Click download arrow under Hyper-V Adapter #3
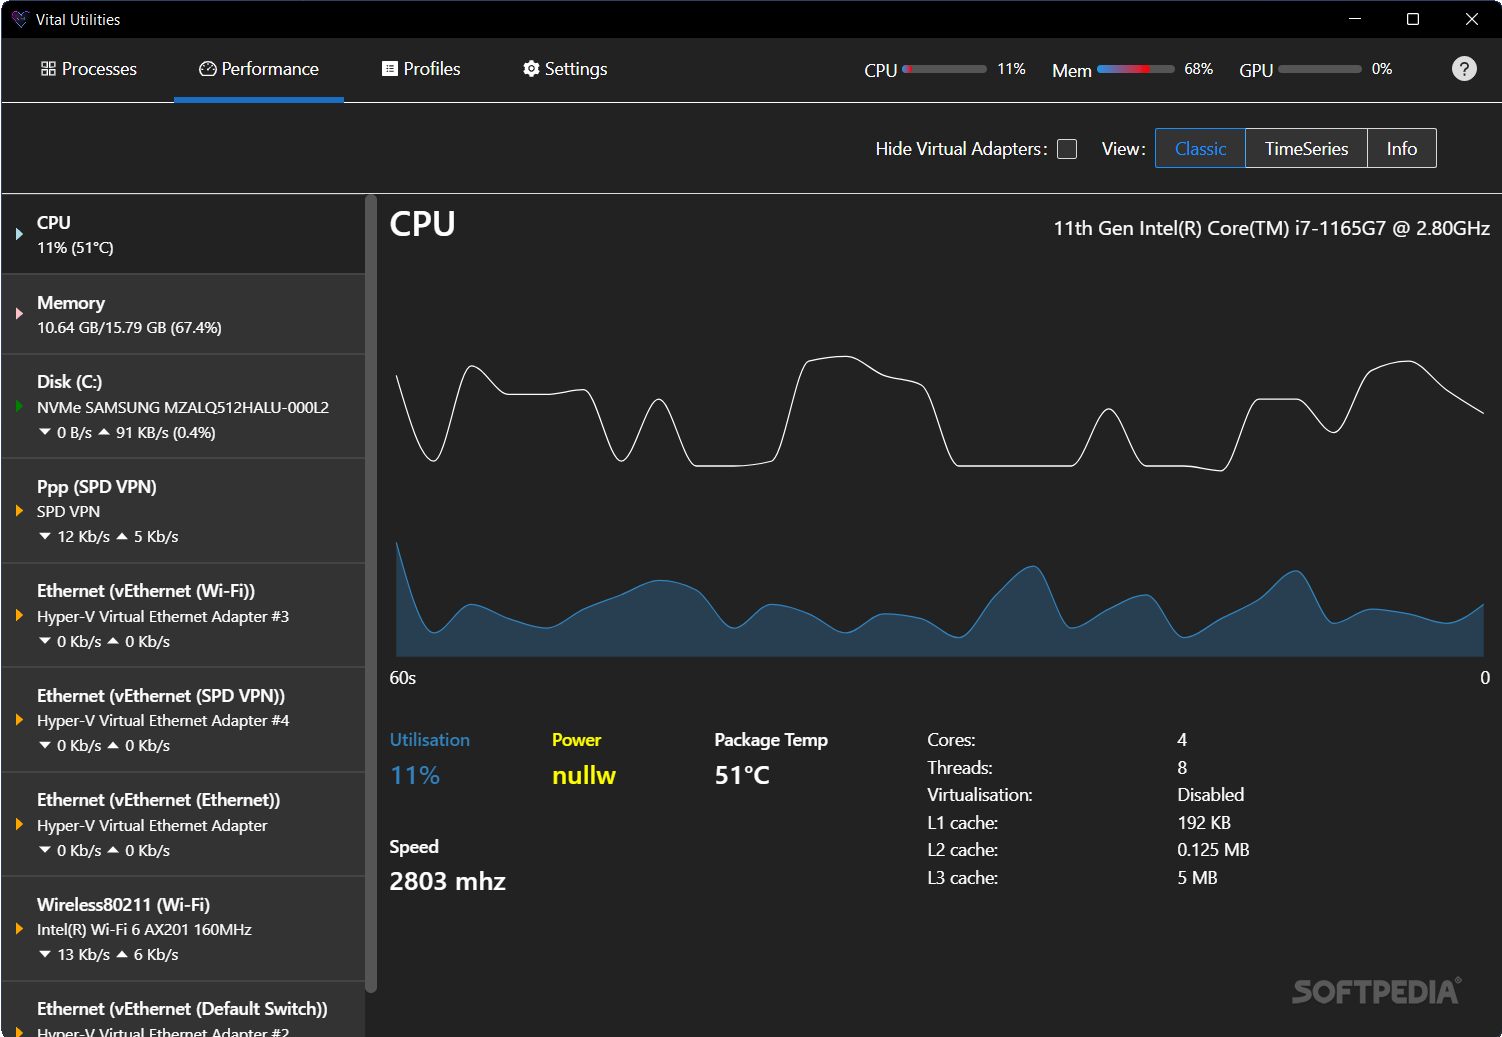1502x1037 pixels. tap(45, 641)
